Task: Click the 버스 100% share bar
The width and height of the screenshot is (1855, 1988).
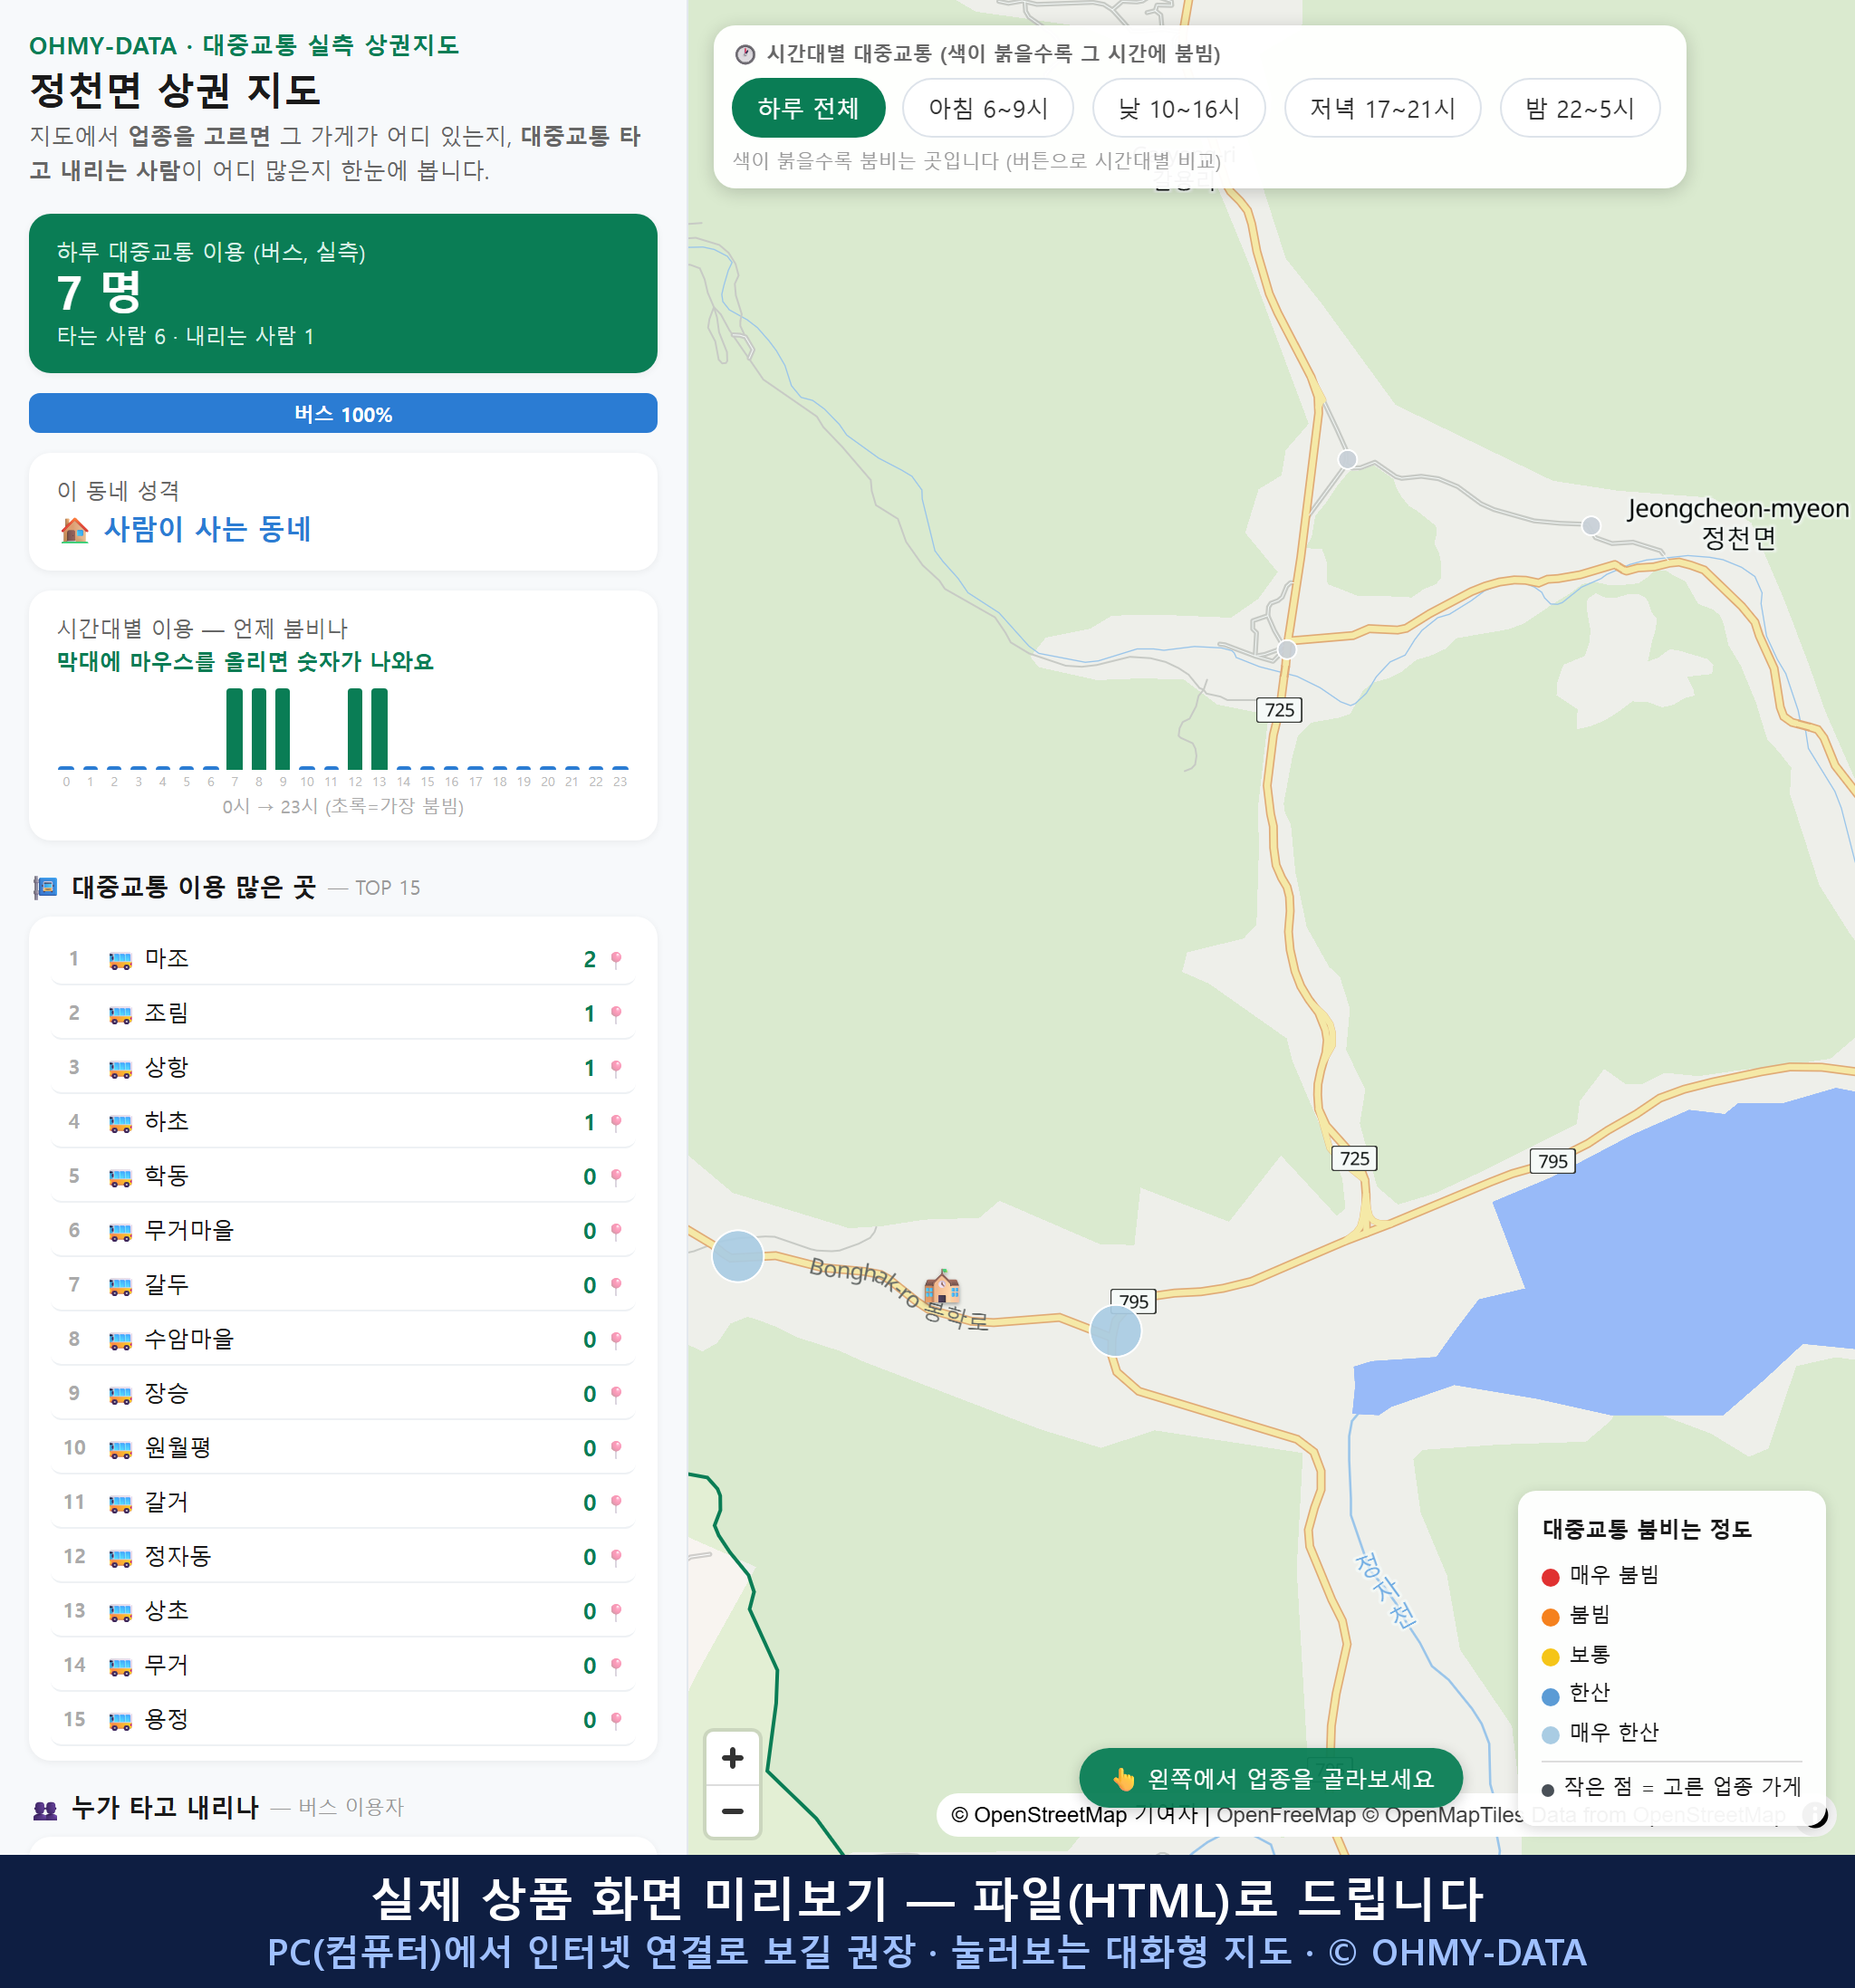Action: point(343,413)
